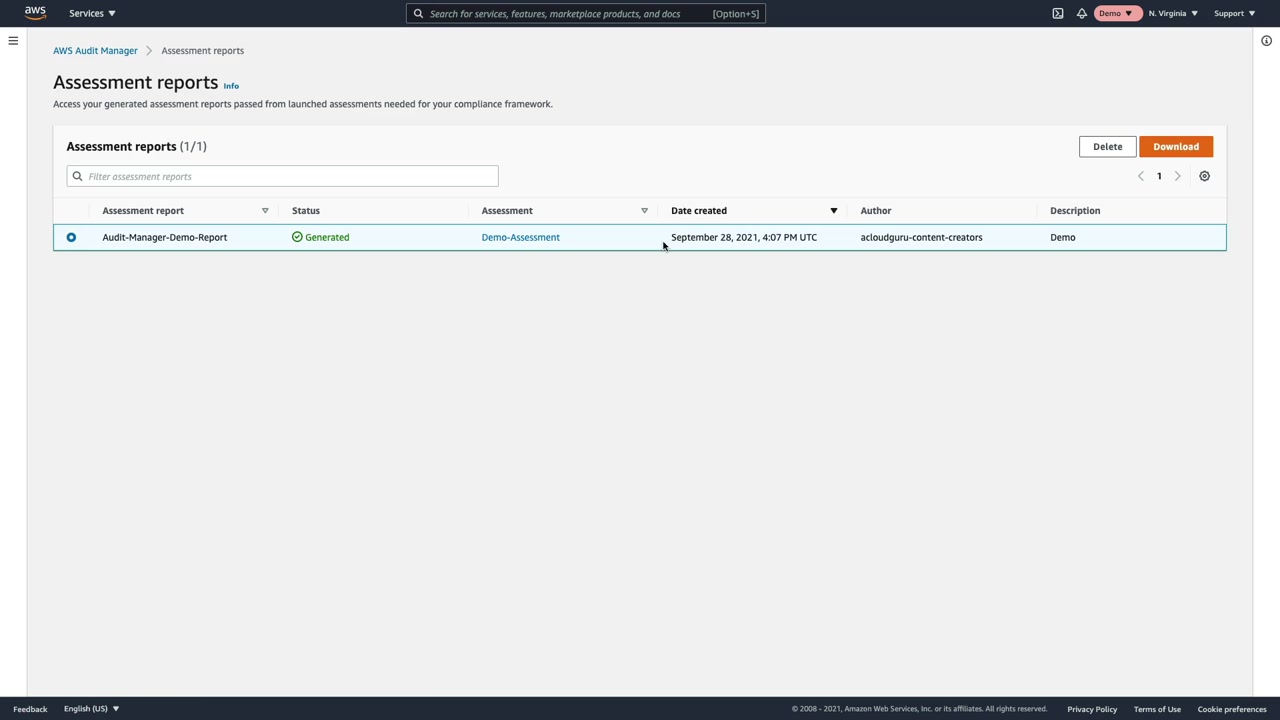
Task: Open the notifications bell
Action: point(1082,13)
